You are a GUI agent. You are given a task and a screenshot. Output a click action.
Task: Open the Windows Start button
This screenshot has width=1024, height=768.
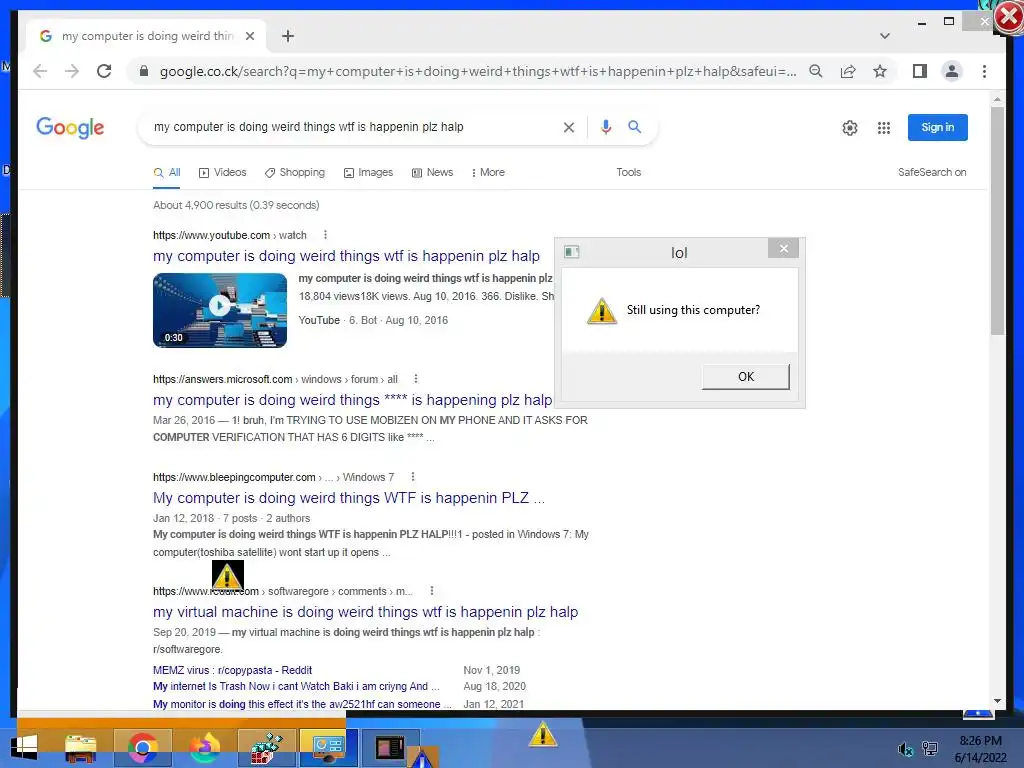(x=24, y=748)
